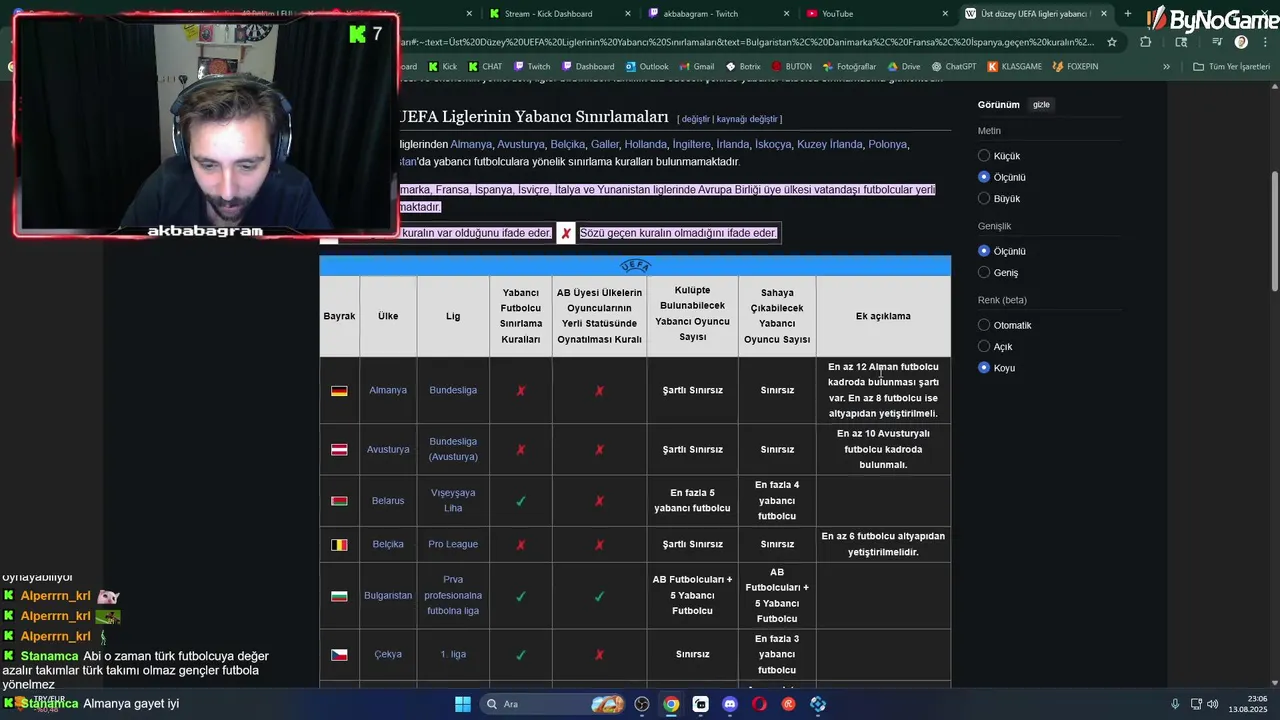1280x720 pixels.
Task: Open the browser extensions puzzle icon
Action: point(1145,42)
